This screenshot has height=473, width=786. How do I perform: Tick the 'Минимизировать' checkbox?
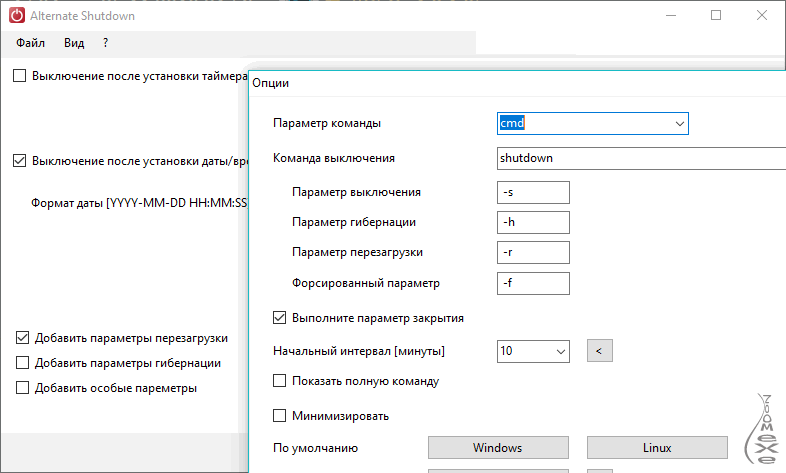point(280,415)
